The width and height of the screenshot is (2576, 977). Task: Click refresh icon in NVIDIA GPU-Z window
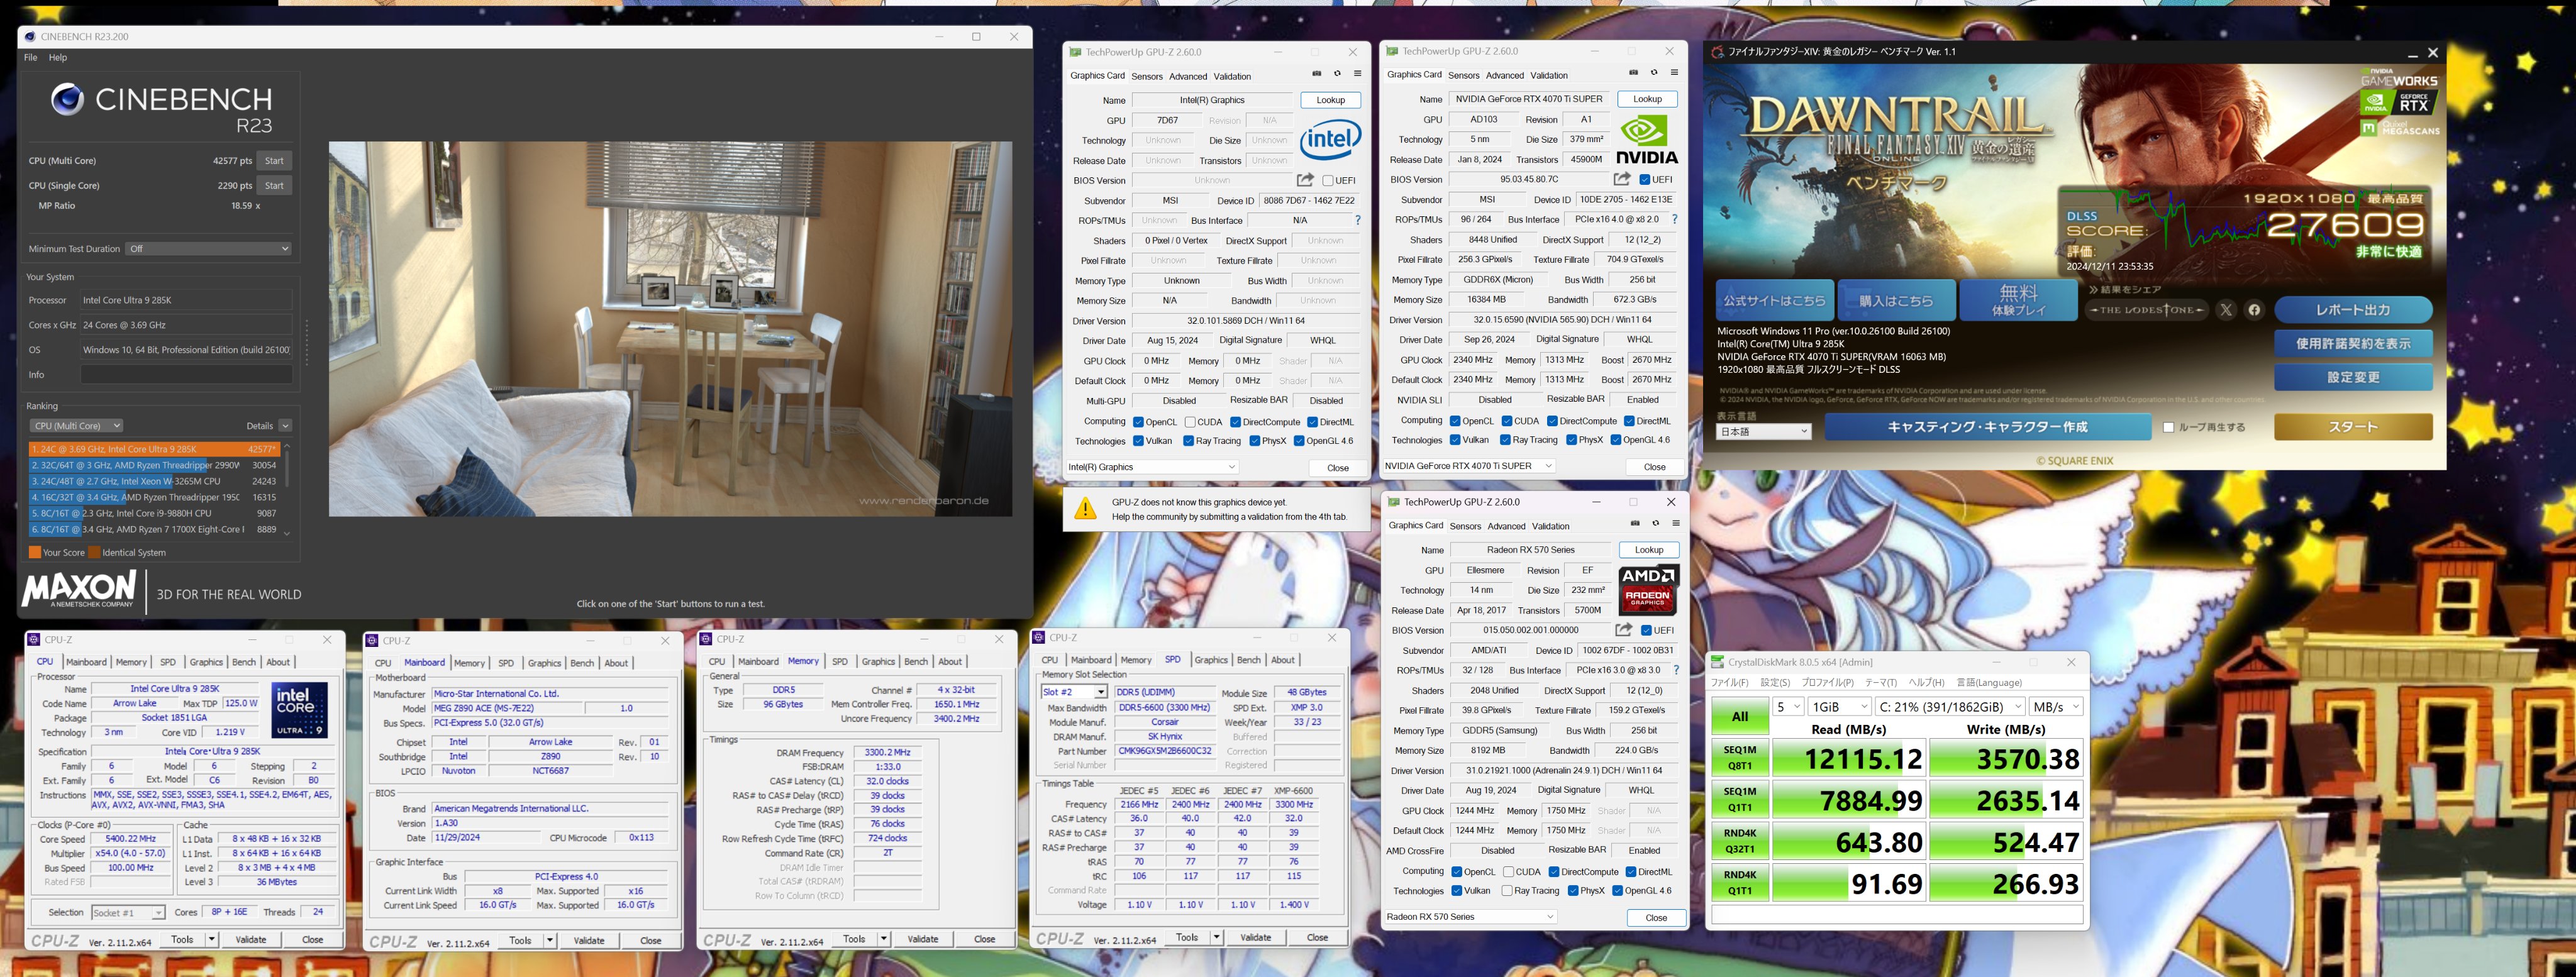click(x=1654, y=73)
